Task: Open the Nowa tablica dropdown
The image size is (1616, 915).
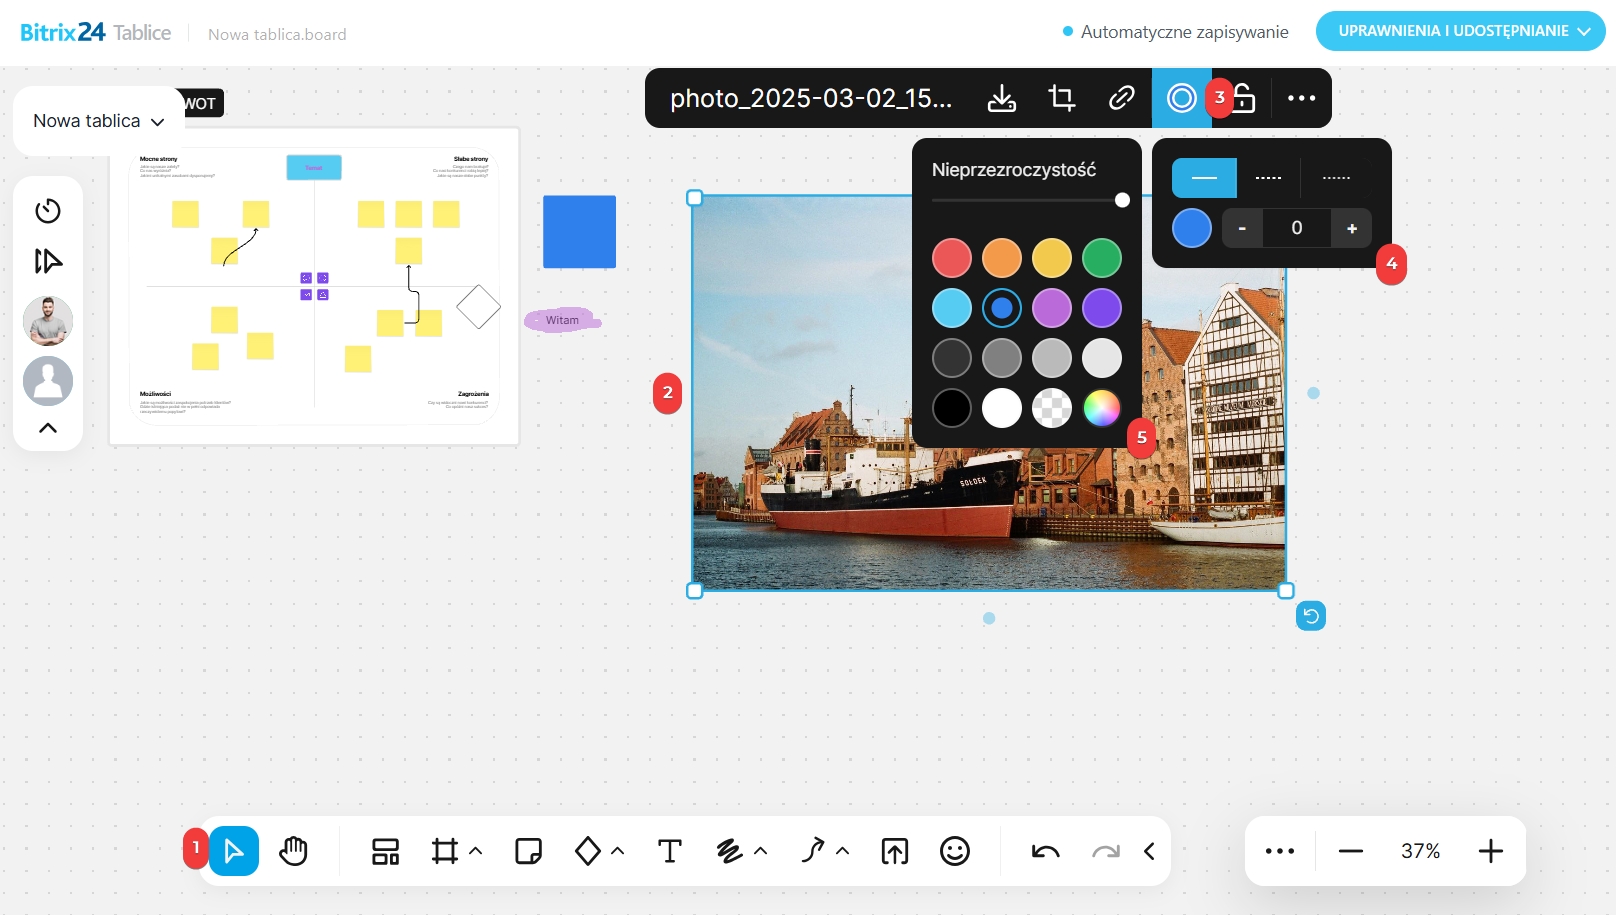Action: point(98,121)
